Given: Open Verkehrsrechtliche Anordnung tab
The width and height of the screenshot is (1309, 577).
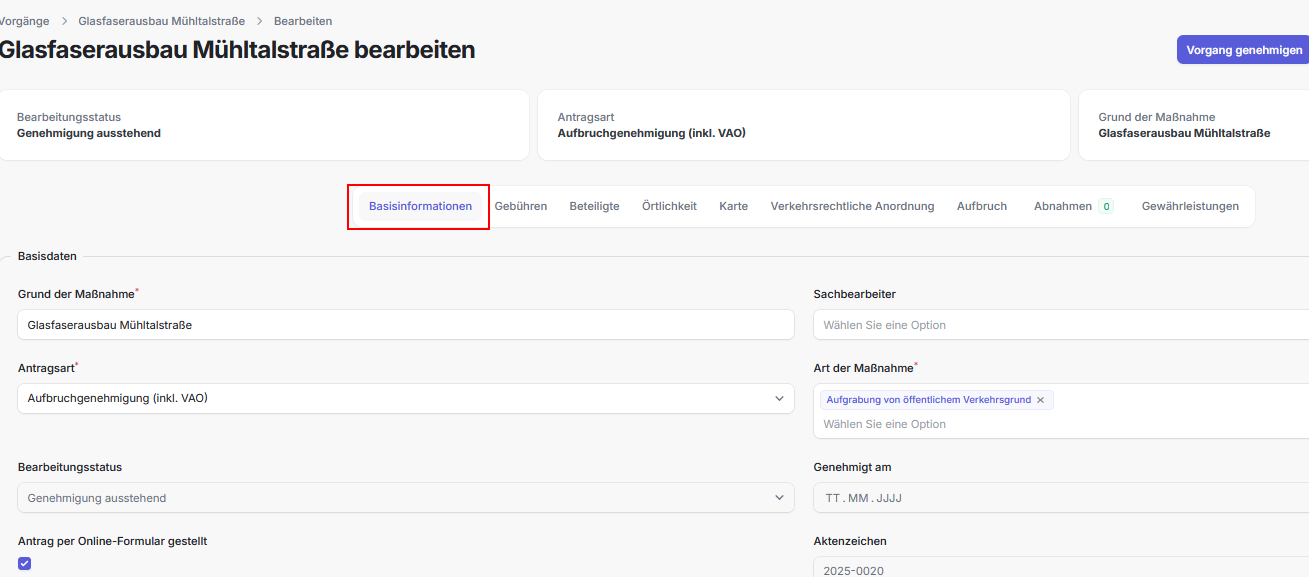Looking at the screenshot, I should tap(852, 206).
